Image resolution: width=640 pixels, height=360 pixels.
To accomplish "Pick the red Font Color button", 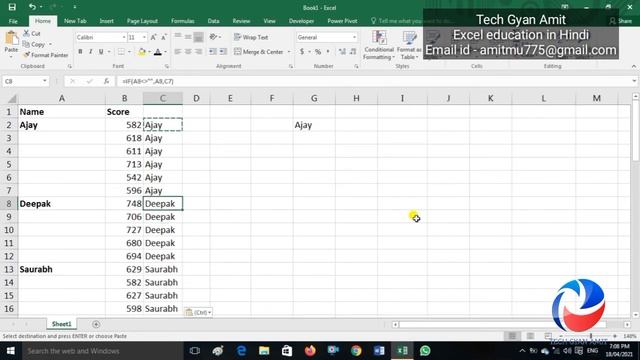I will [158, 52].
